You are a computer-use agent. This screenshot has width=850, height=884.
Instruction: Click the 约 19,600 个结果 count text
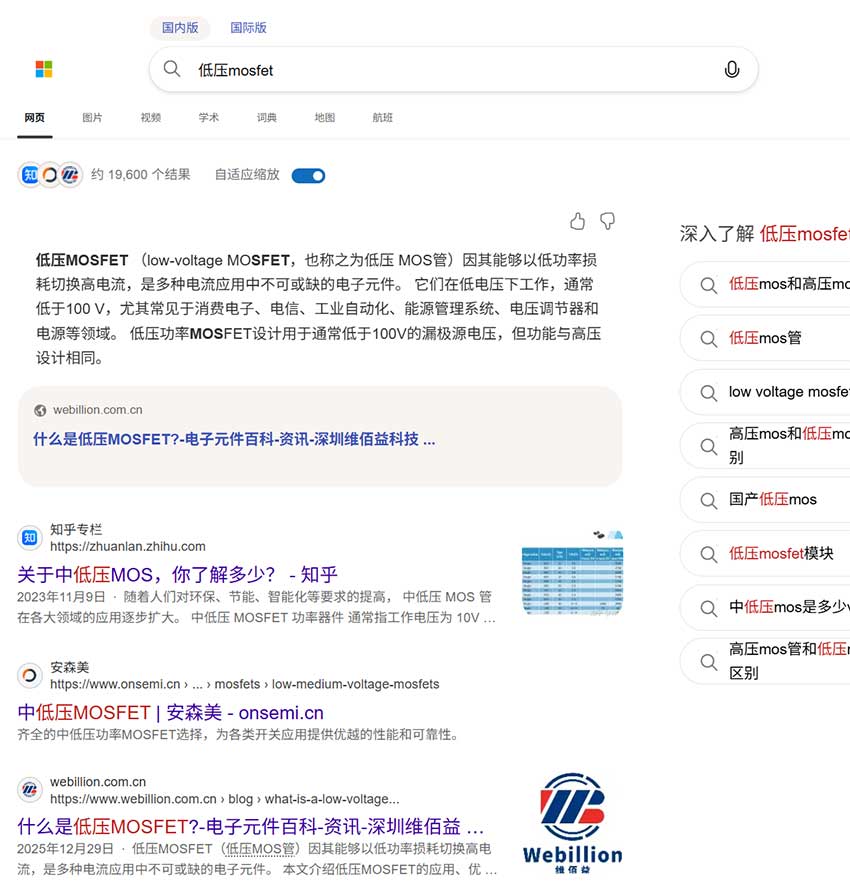140,175
